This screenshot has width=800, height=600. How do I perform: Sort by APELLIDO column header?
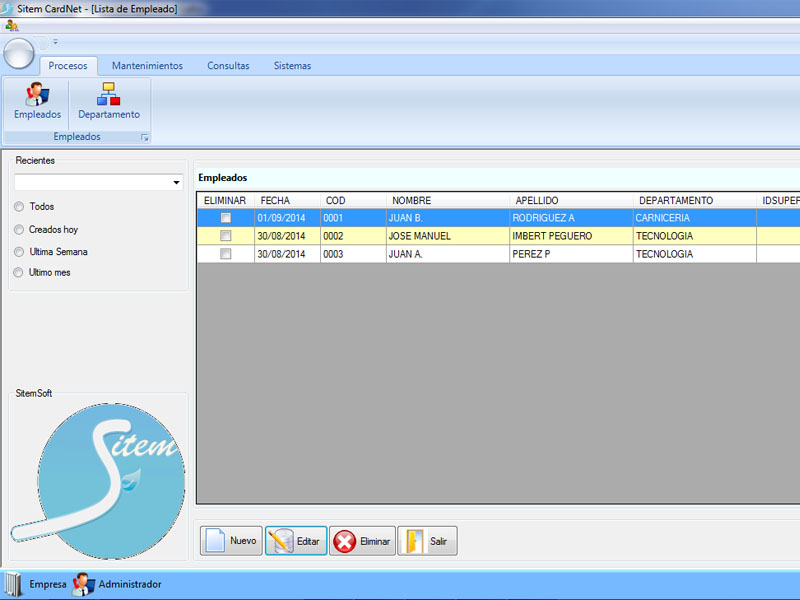[x=571, y=201]
